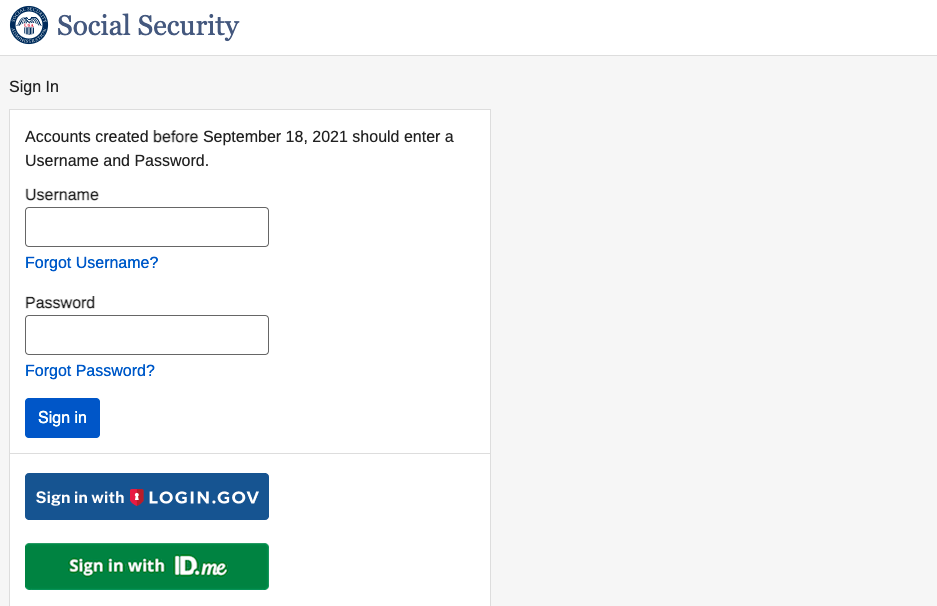This screenshot has width=937, height=606.
Task: Click the Password field label
Action: (60, 302)
